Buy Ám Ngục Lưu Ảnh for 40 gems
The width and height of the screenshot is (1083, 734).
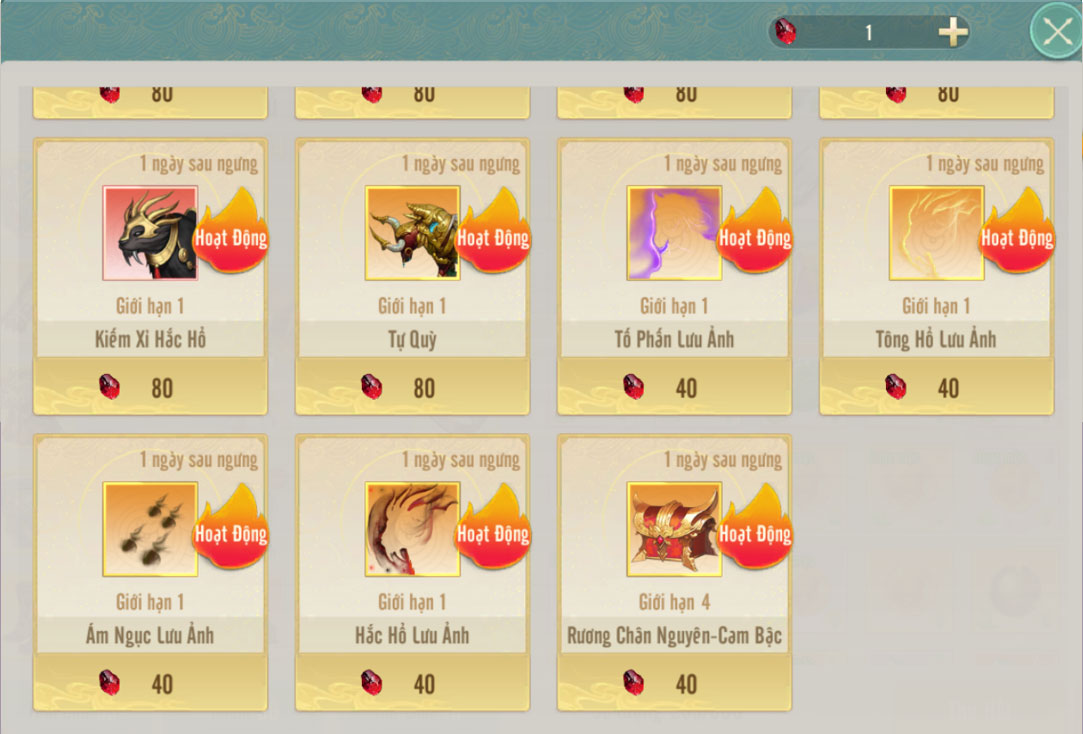coord(151,683)
